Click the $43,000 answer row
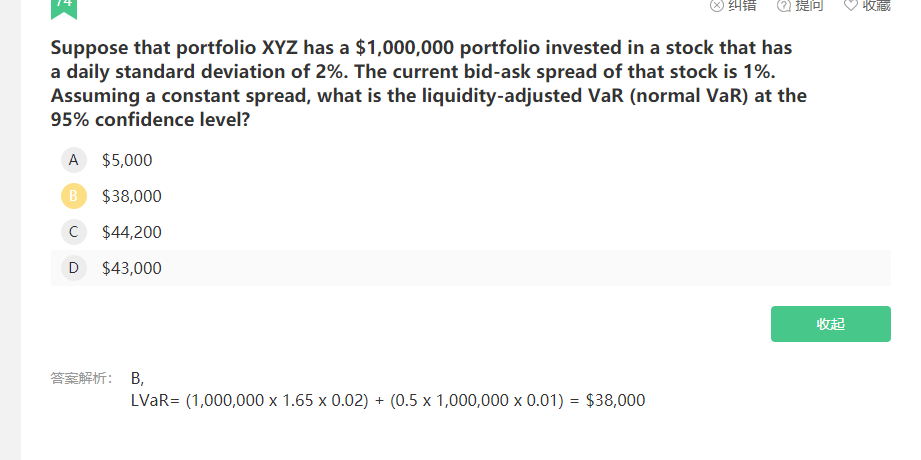 (470, 268)
